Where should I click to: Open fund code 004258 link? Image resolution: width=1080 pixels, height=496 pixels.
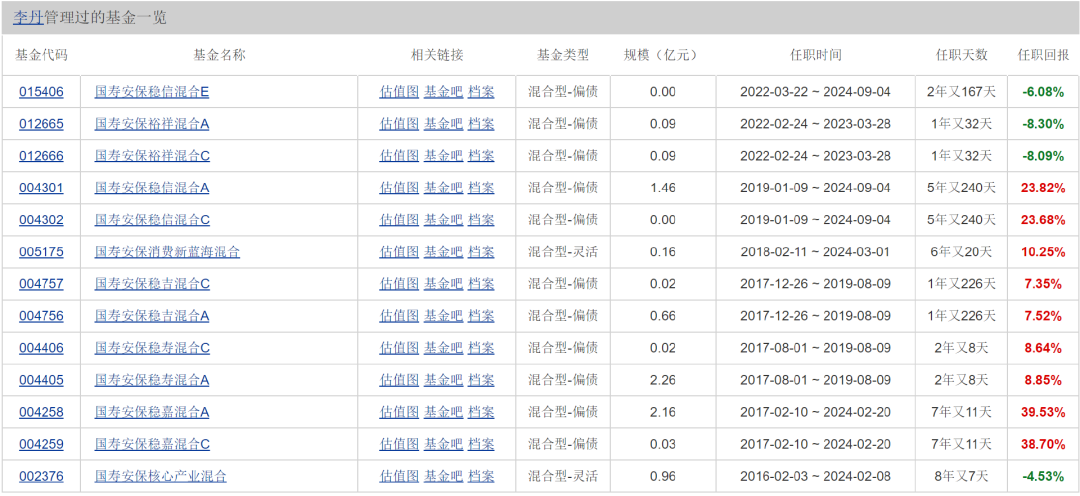(41, 412)
